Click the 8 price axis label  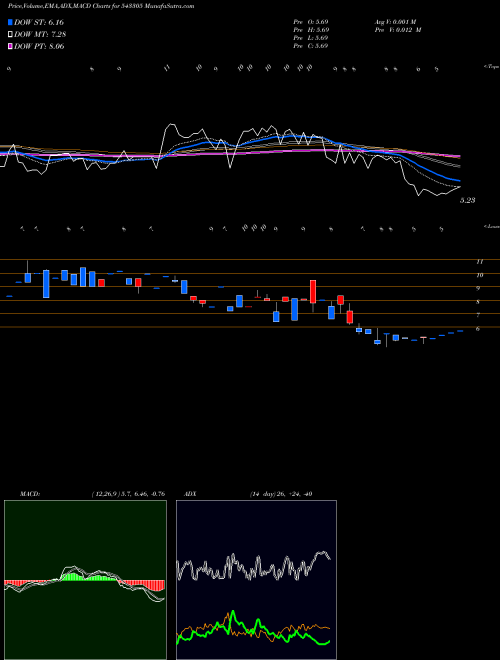click(x=478, y=302)
